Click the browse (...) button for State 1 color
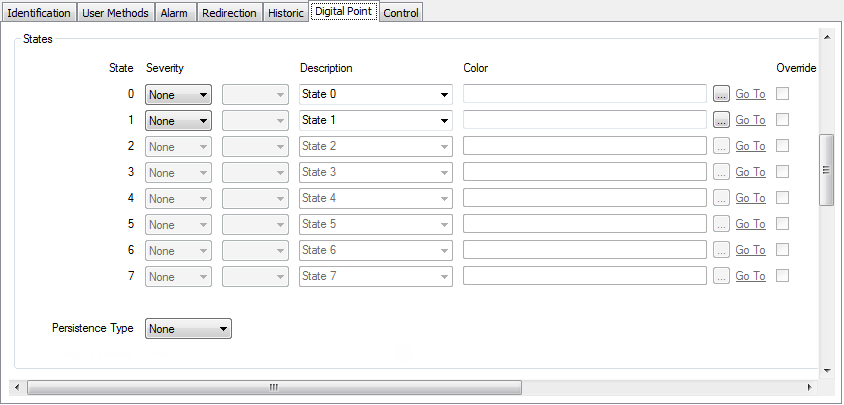844x405 pixels. click(x=722, y=120)
